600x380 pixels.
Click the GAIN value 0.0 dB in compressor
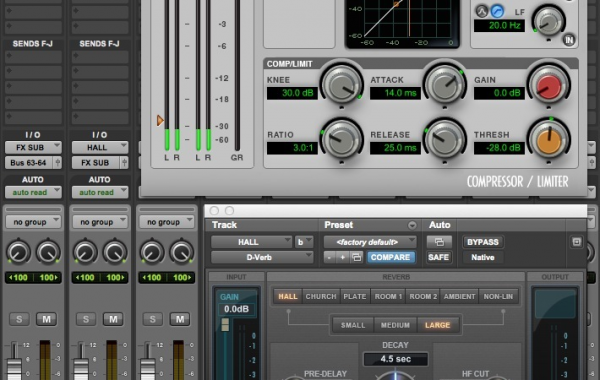(x=499, y=93)
